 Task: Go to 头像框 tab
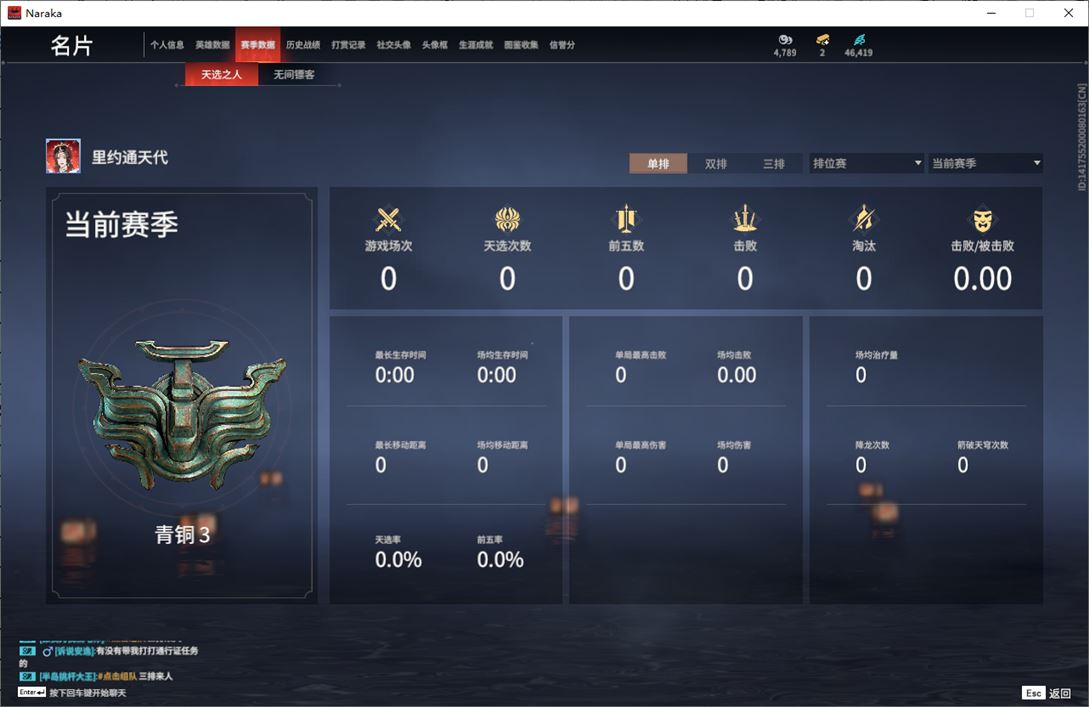435,44
